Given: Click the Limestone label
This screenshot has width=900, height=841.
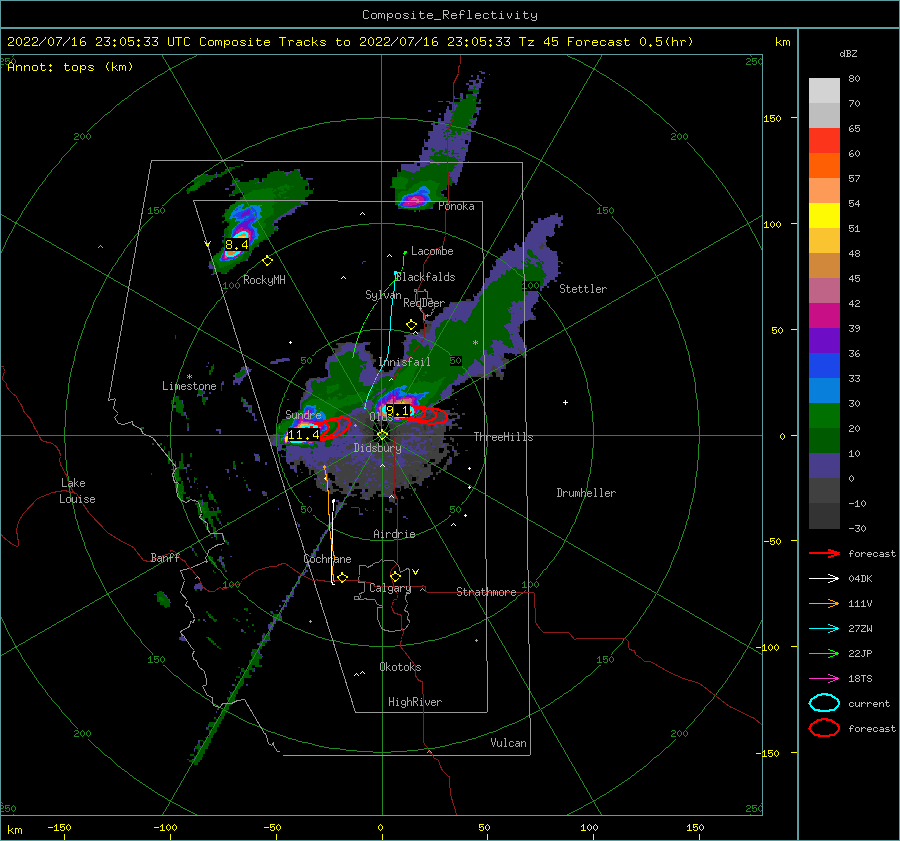Looking at the screenshot, I should pyautogui.click(x=189, y=386).
